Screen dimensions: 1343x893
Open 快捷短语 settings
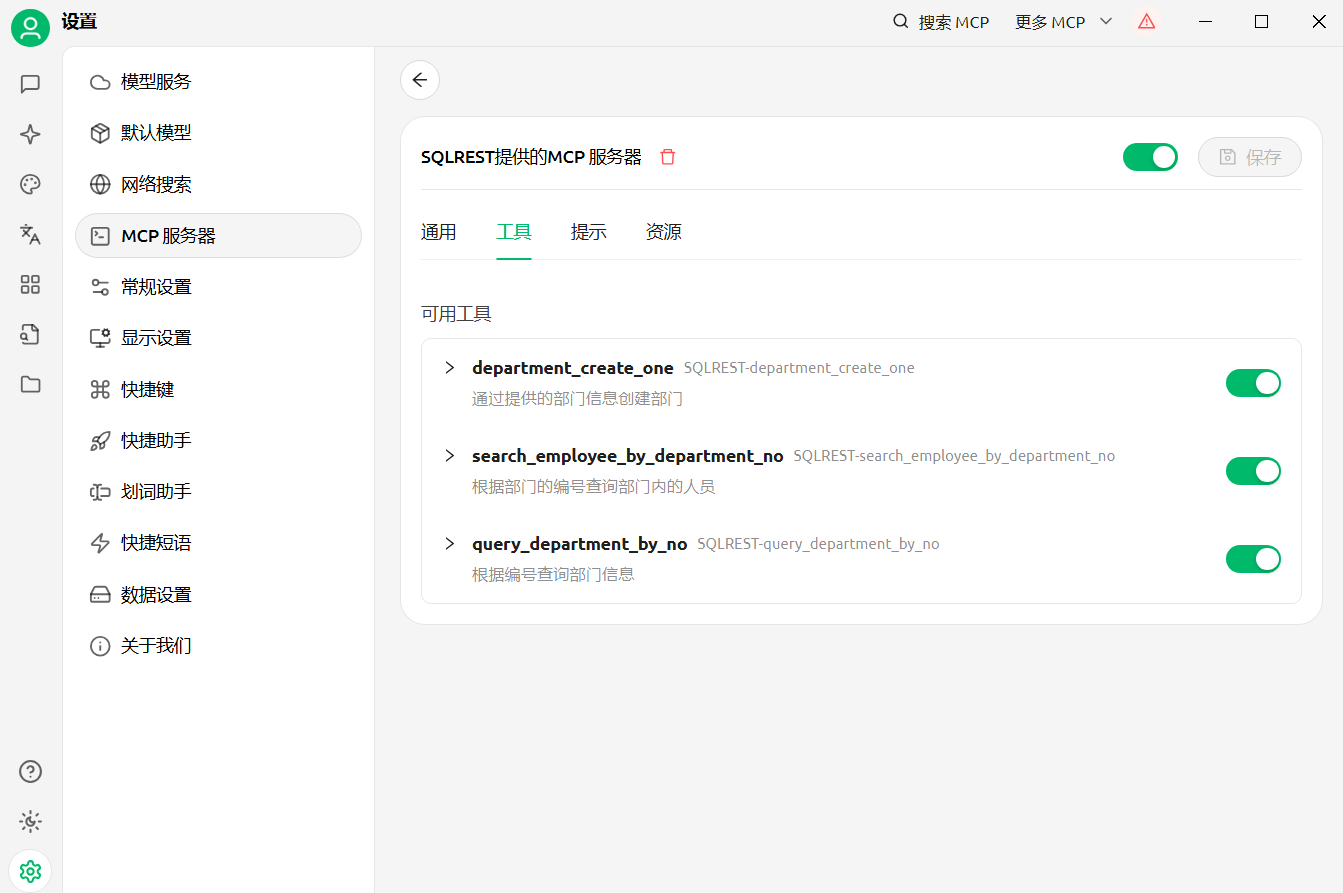(218, 543)
